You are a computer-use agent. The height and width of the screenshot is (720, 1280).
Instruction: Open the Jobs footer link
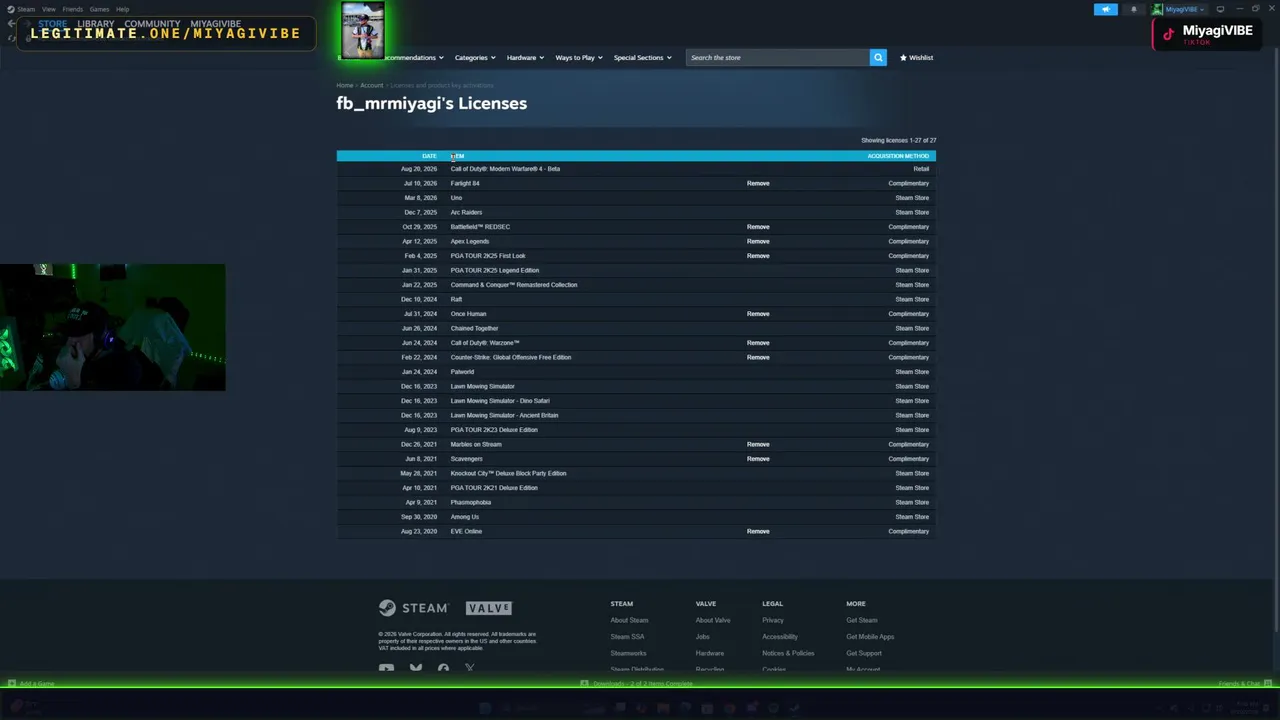(x=702, y=637)
